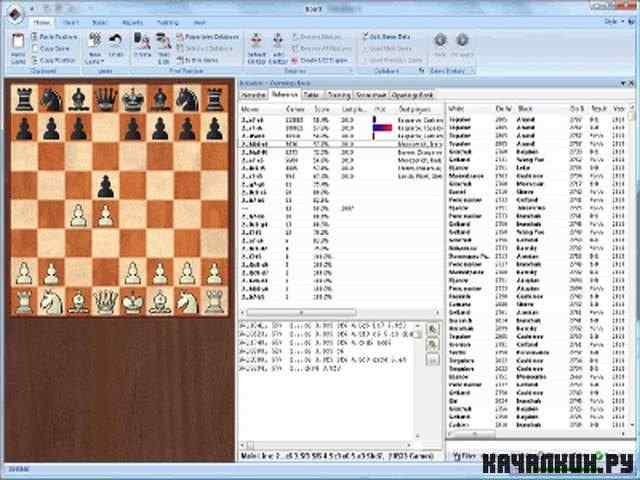Sort games by the Result column header
Screen dimensions: 640x480
(x=599, y=109)
